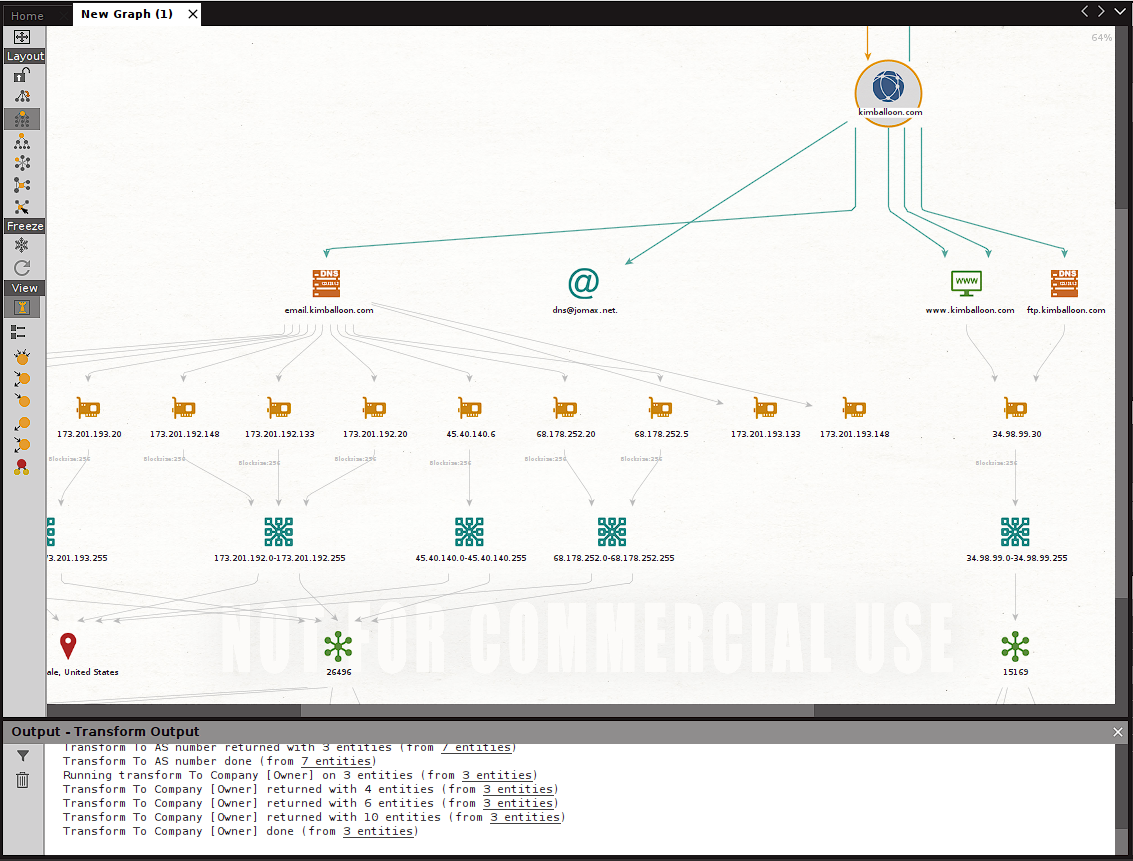Toggle the Freeze snowflake button
The height and width of the screenshot is (861, 1133).
pos(22,246)
